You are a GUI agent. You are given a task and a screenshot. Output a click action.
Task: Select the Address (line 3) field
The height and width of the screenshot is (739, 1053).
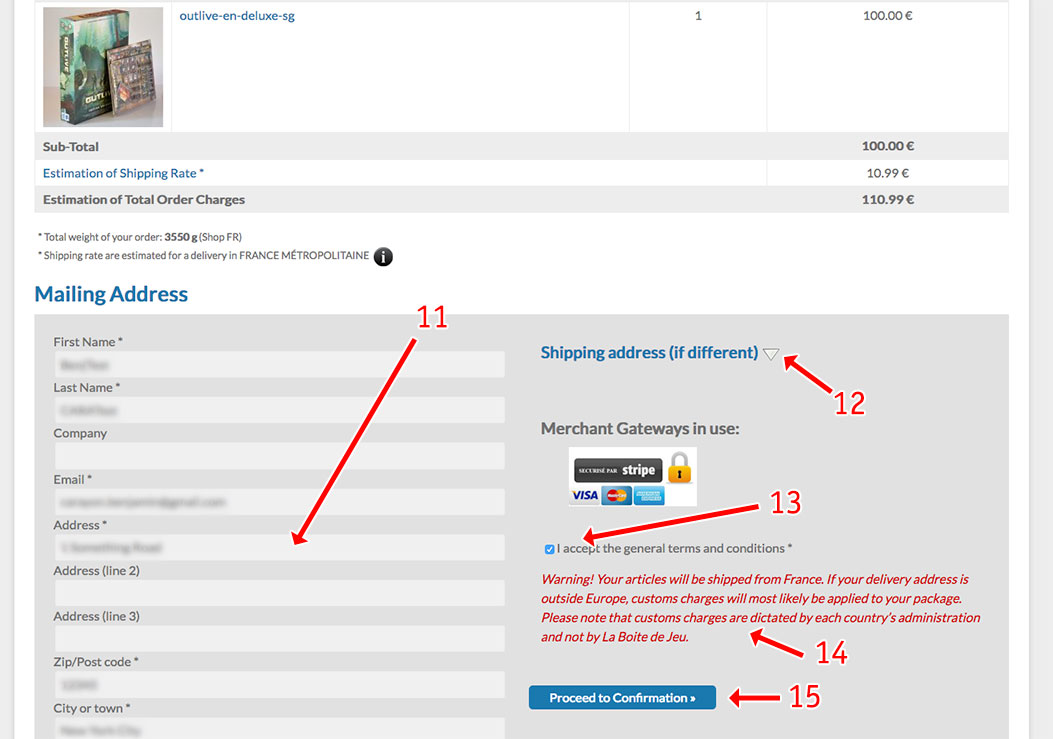[x=279, y=639]
